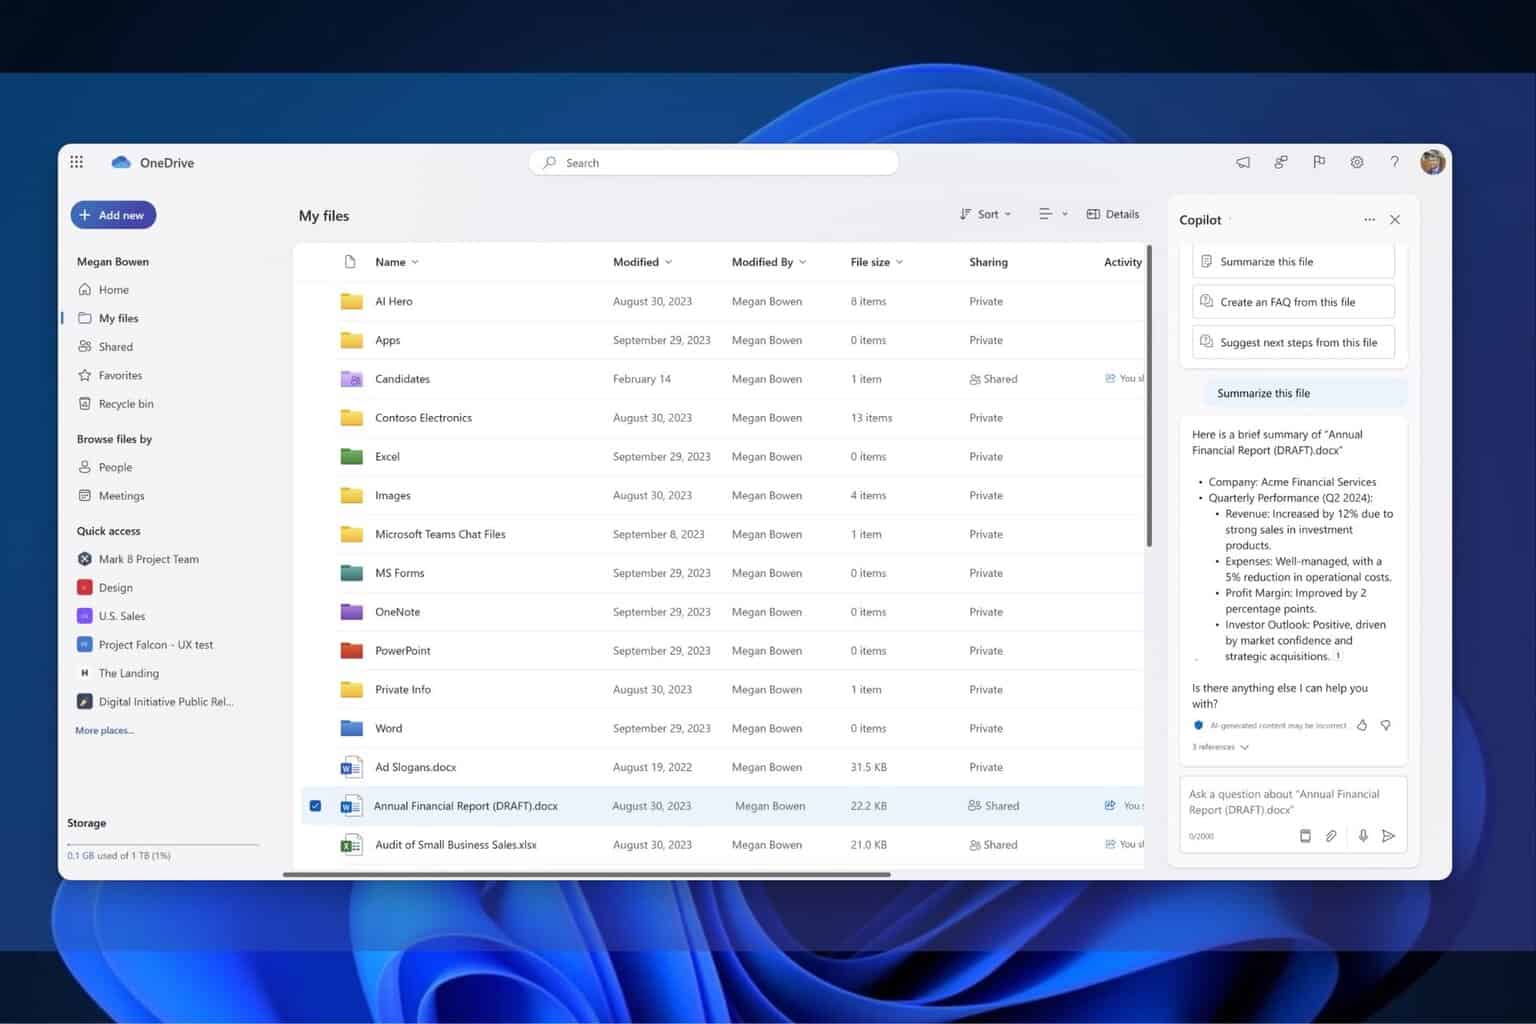Open the Excel green folder icon
The width and height of the screenshot is (1536, 1024).
coord(351,457)
